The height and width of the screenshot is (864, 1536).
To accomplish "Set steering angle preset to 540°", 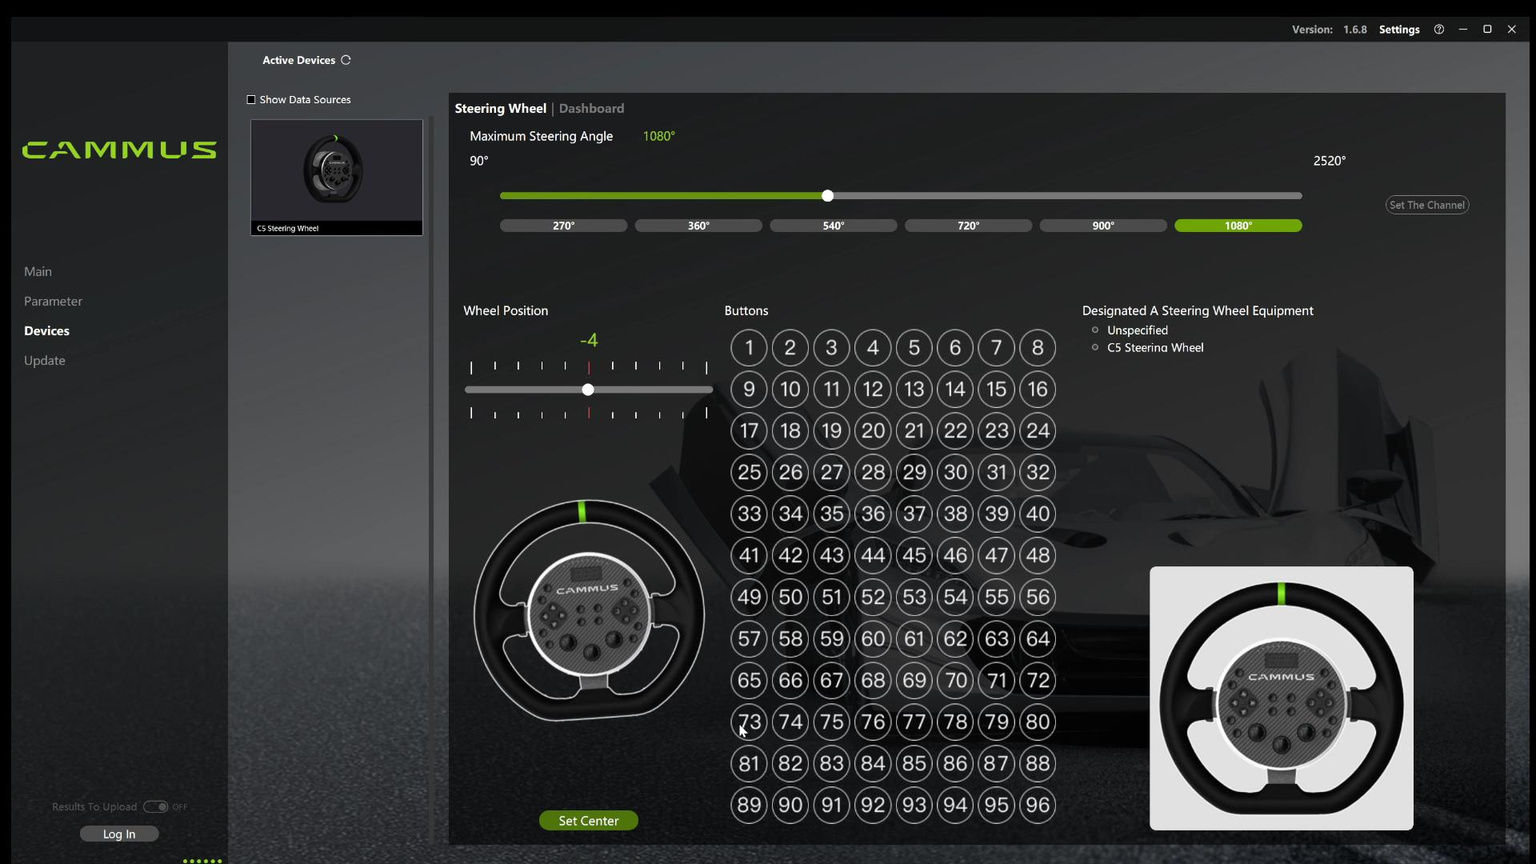I will (834, 226).
